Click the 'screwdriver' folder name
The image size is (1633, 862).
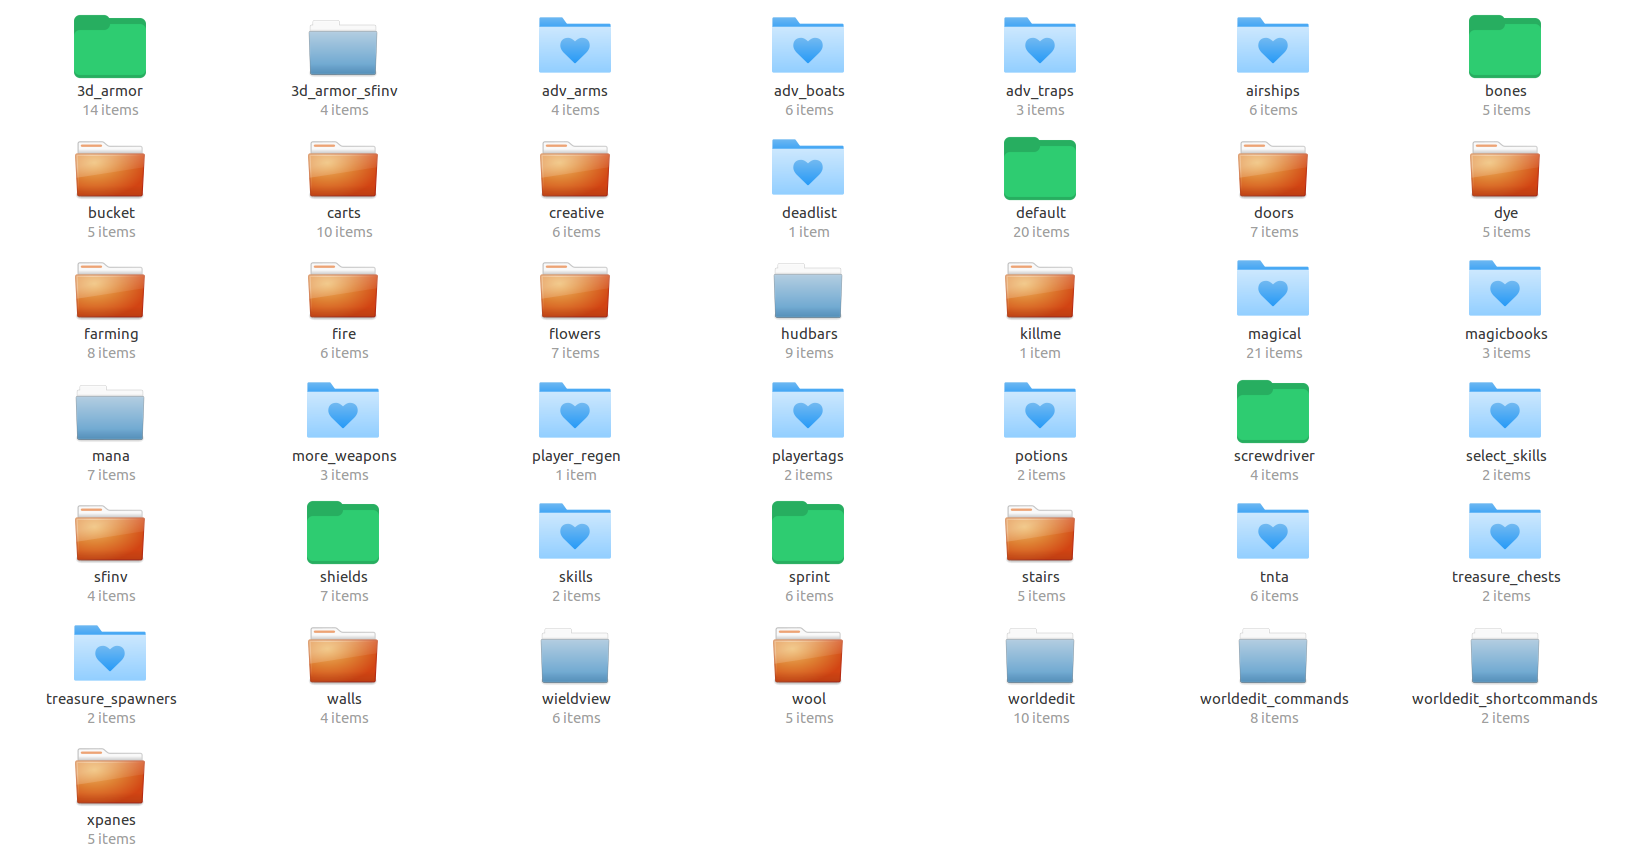tap(1274, 456)
